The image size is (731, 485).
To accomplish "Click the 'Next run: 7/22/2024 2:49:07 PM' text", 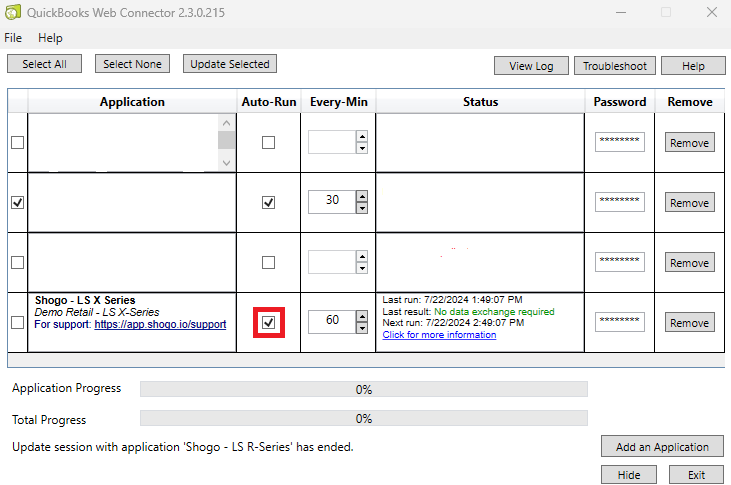I will coord(453,323).
